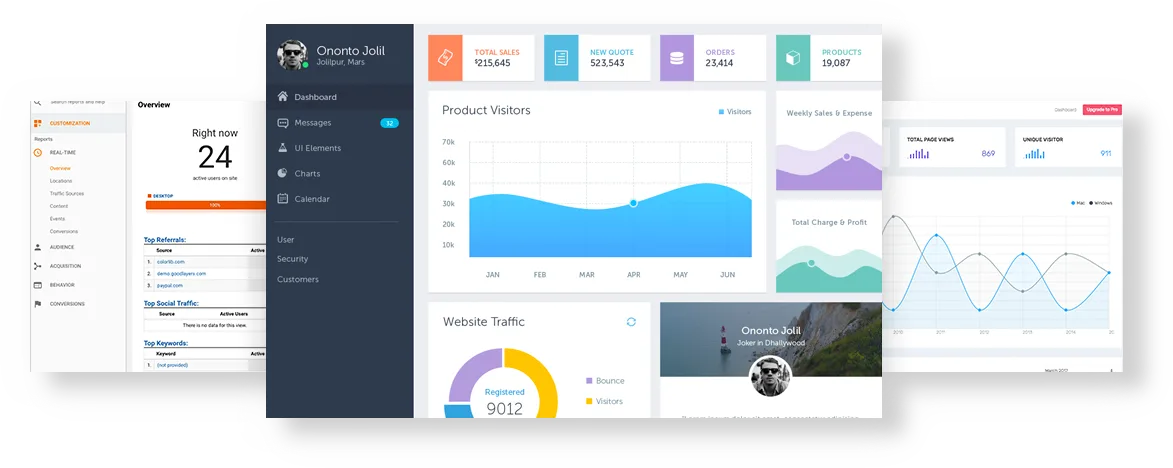The height and width of the screenshot is (468, 1173).
Task: Open Calendar in the dark sidebar
Action: [x=311, y=199]
